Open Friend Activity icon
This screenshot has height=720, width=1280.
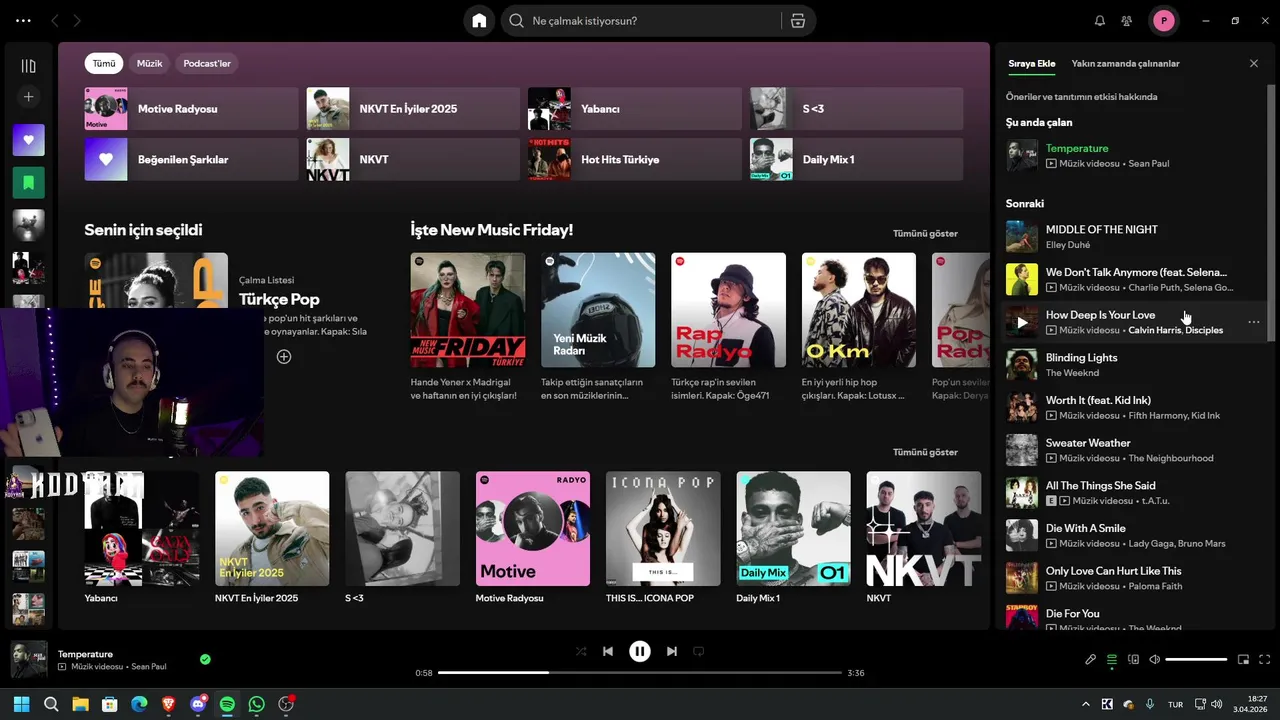click(1127, 21)
